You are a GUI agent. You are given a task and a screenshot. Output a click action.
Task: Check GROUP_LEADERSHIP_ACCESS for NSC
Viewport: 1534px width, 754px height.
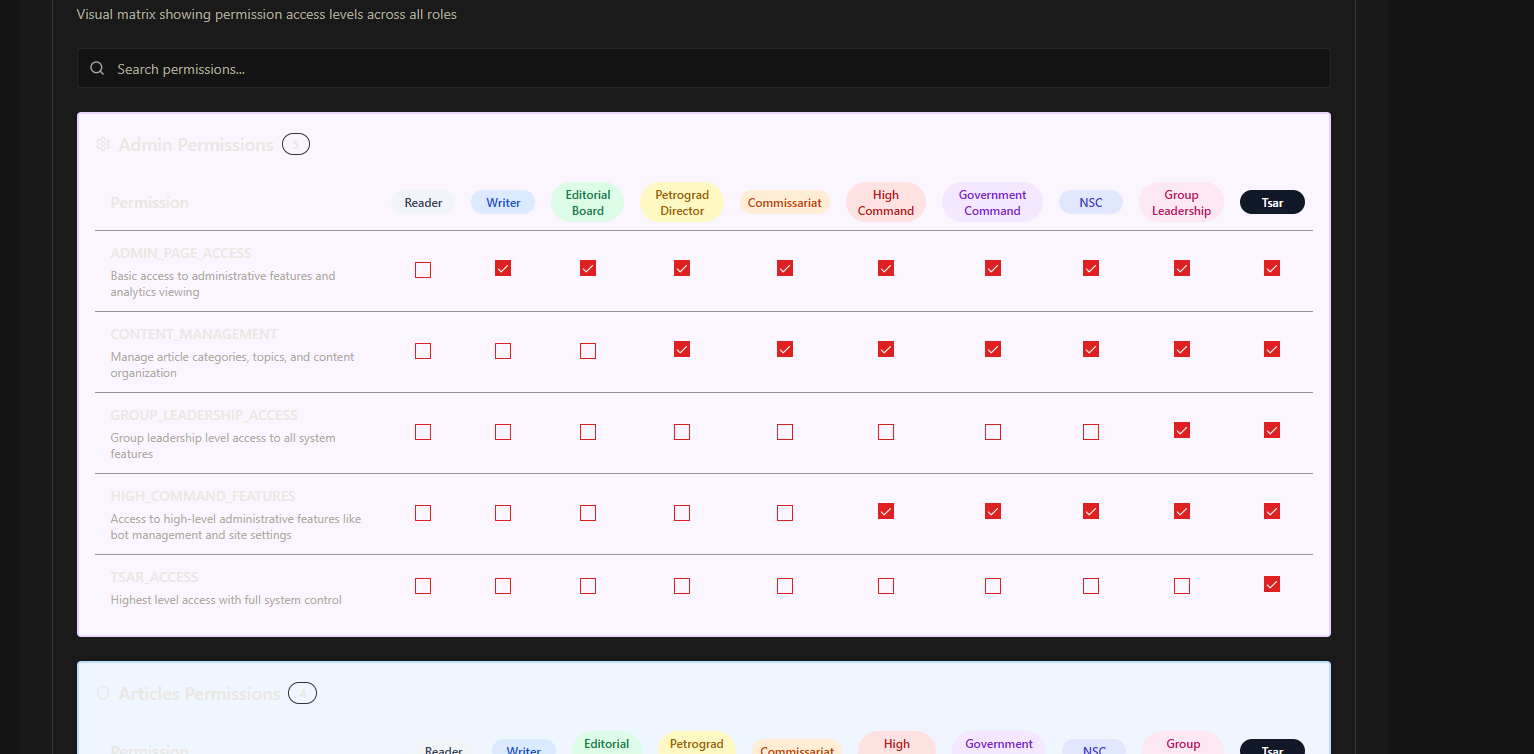tap(1091, 432)
